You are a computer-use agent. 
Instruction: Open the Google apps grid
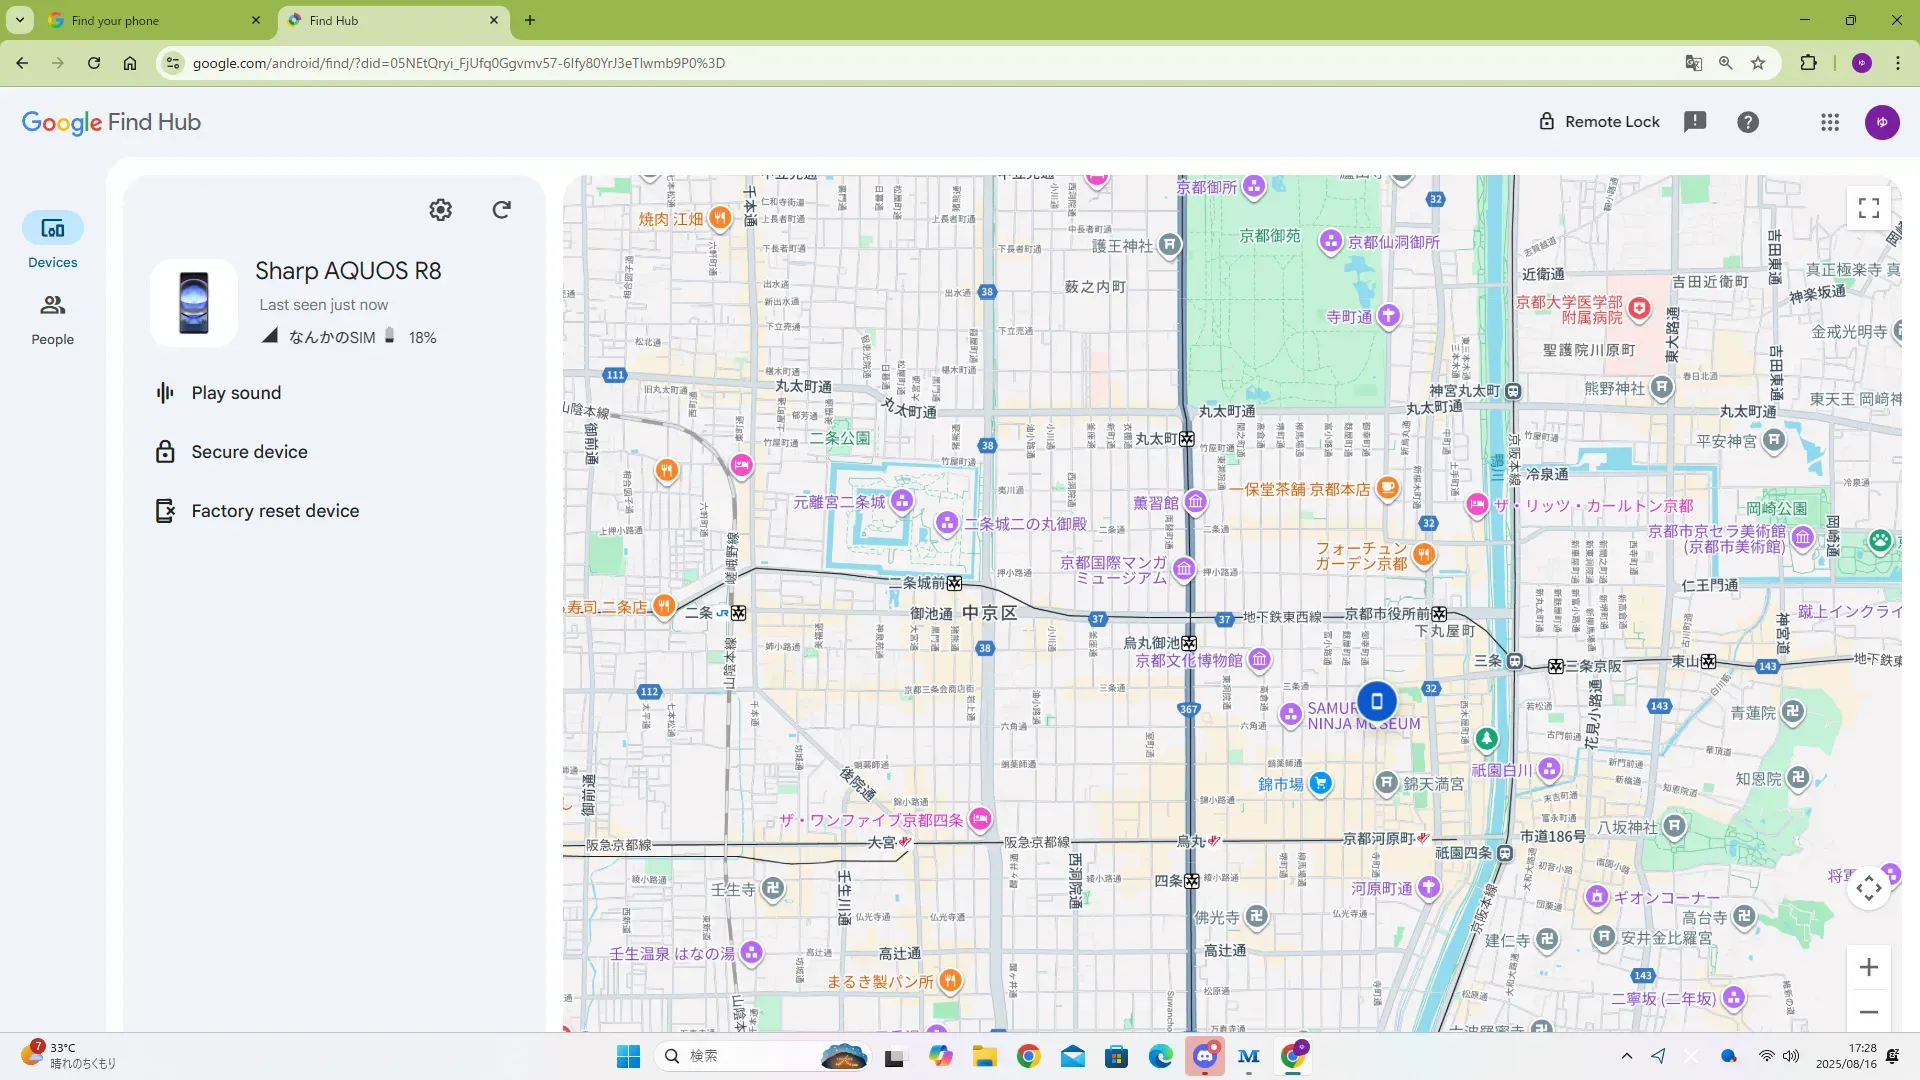tap(1829, 122)
